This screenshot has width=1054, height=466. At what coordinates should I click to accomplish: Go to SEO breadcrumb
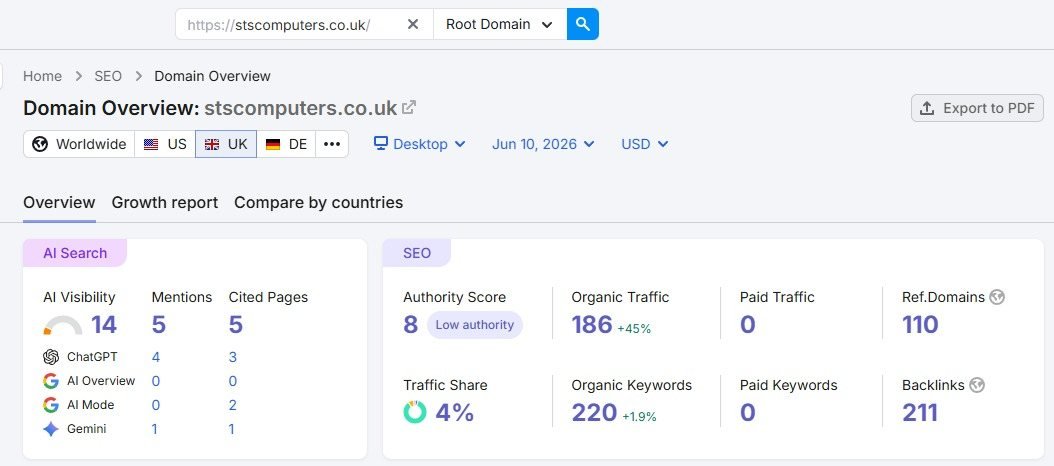108,76
